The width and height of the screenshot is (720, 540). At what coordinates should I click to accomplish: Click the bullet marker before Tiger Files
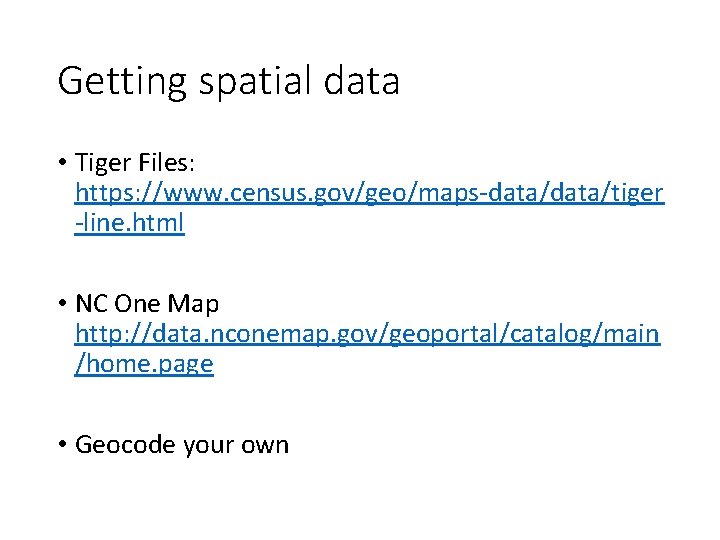(x=62, y=162)
